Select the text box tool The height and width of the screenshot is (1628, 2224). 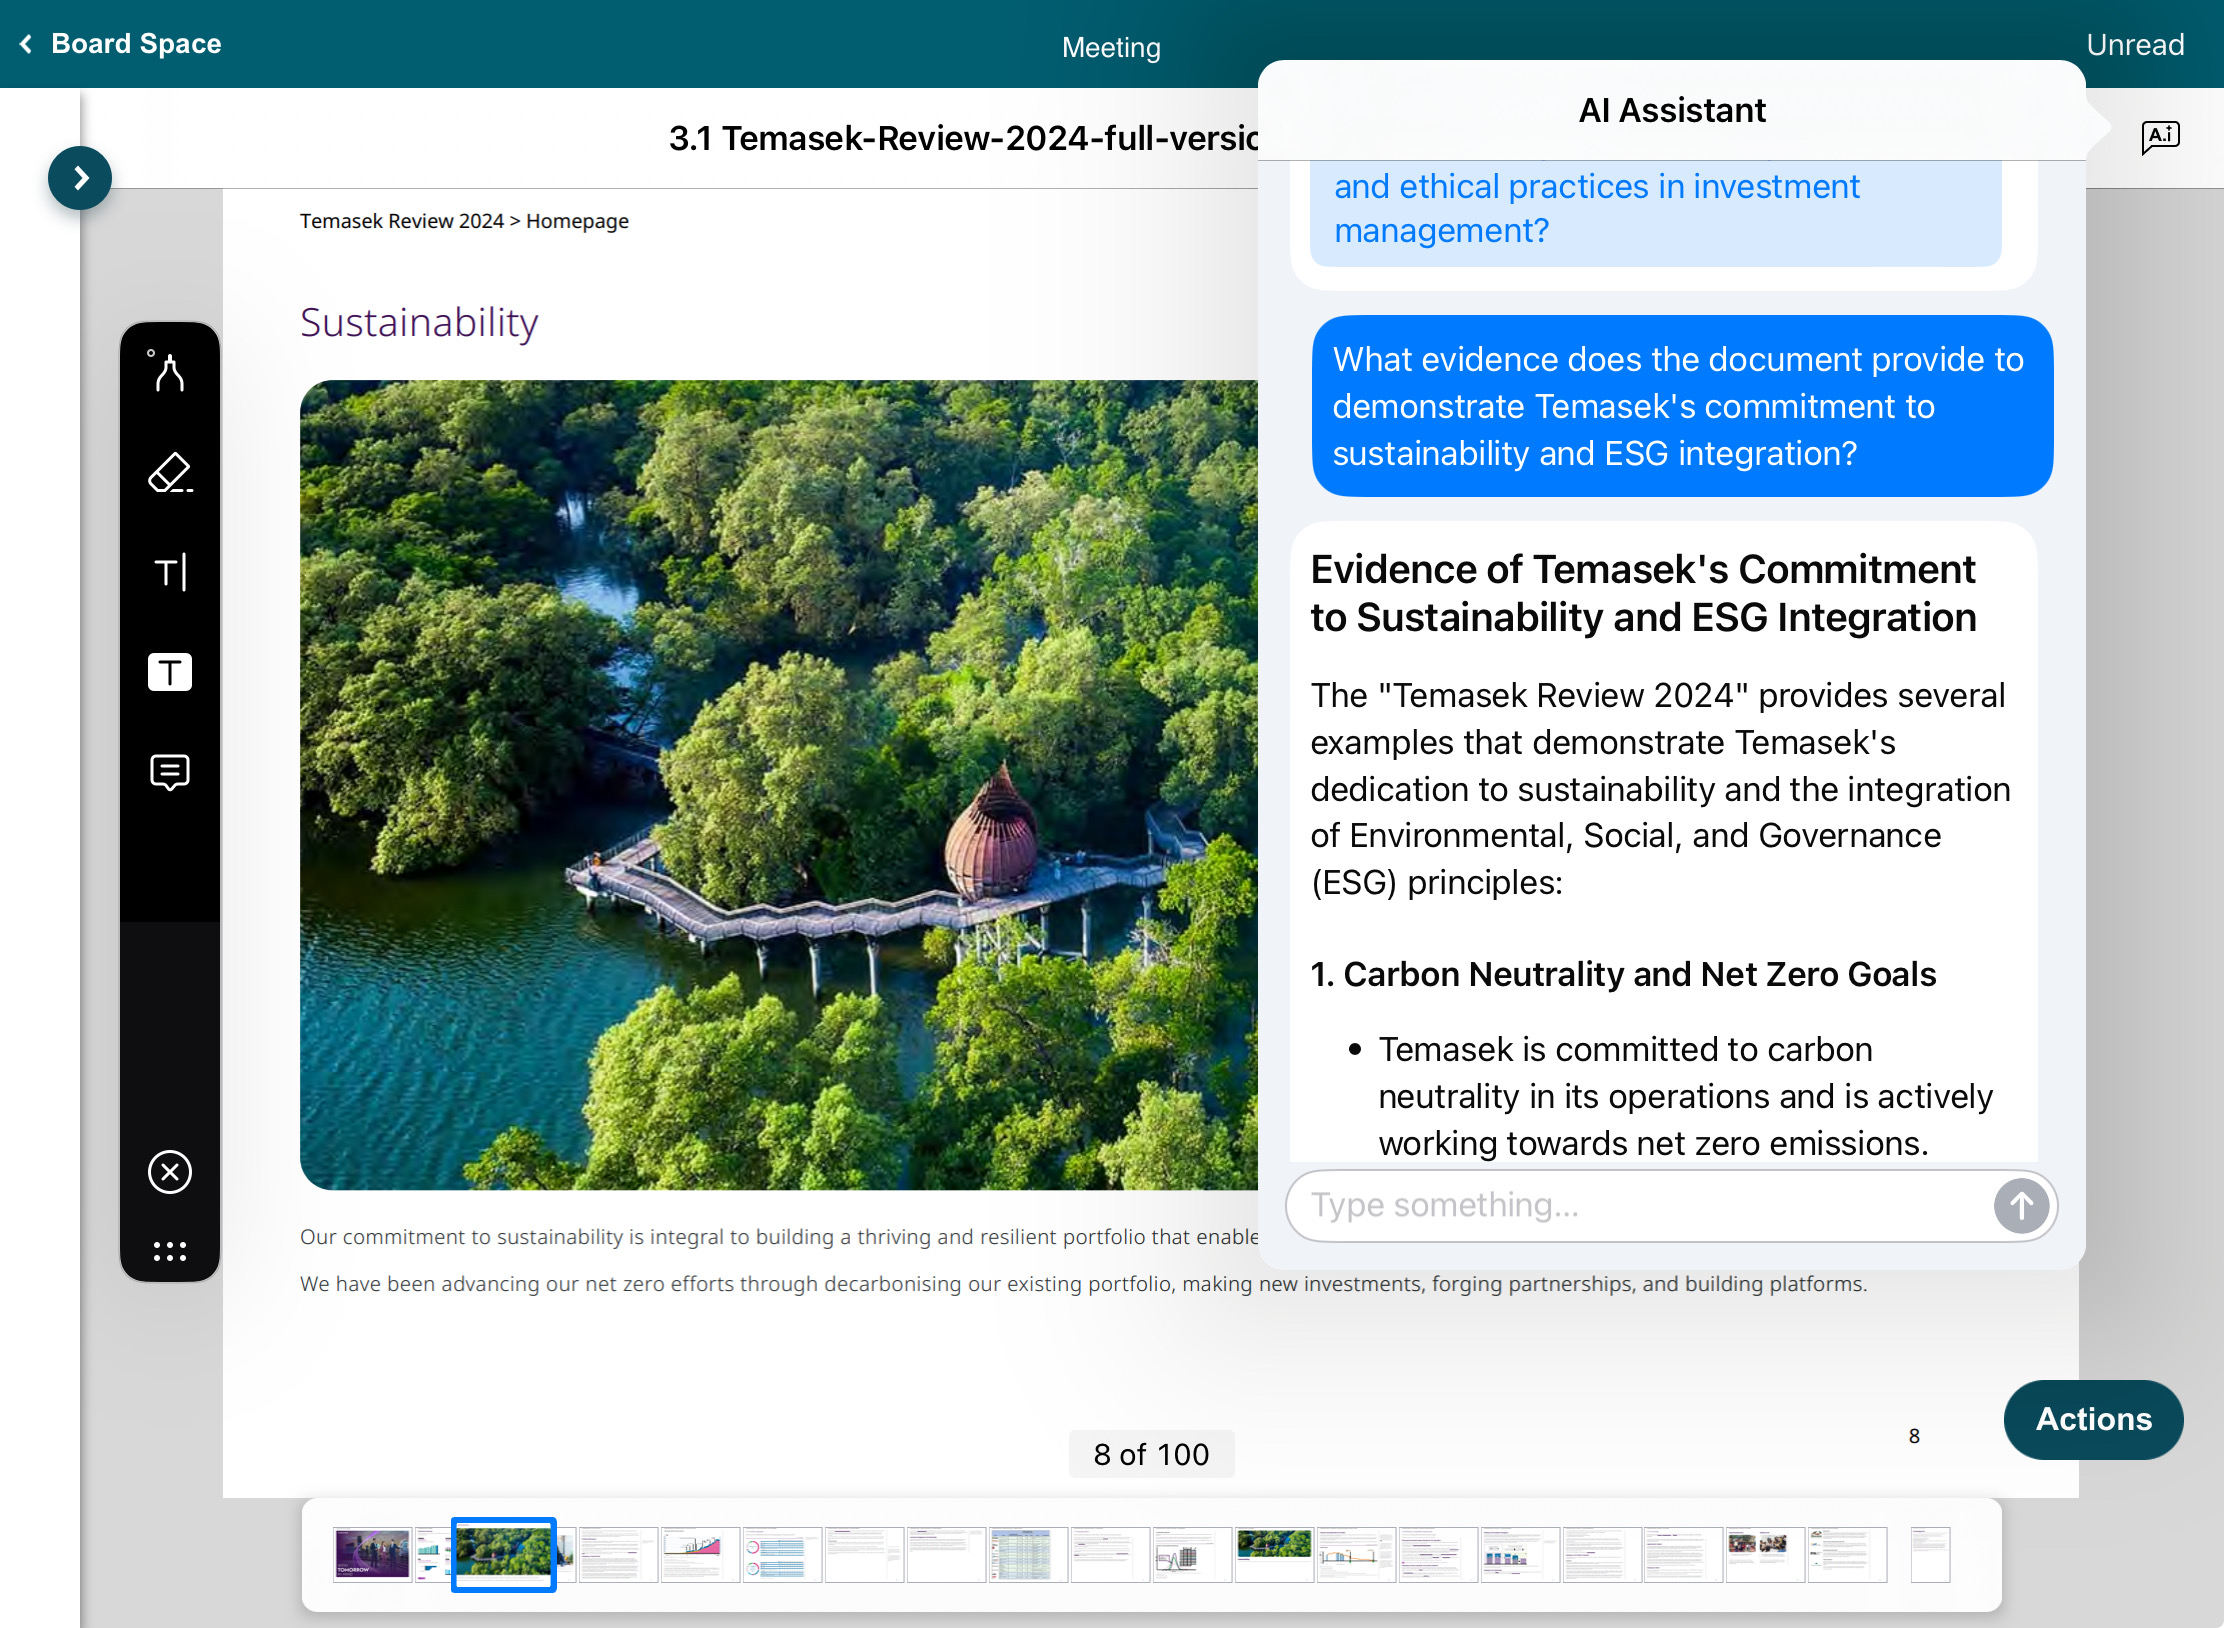pos(169,672)
